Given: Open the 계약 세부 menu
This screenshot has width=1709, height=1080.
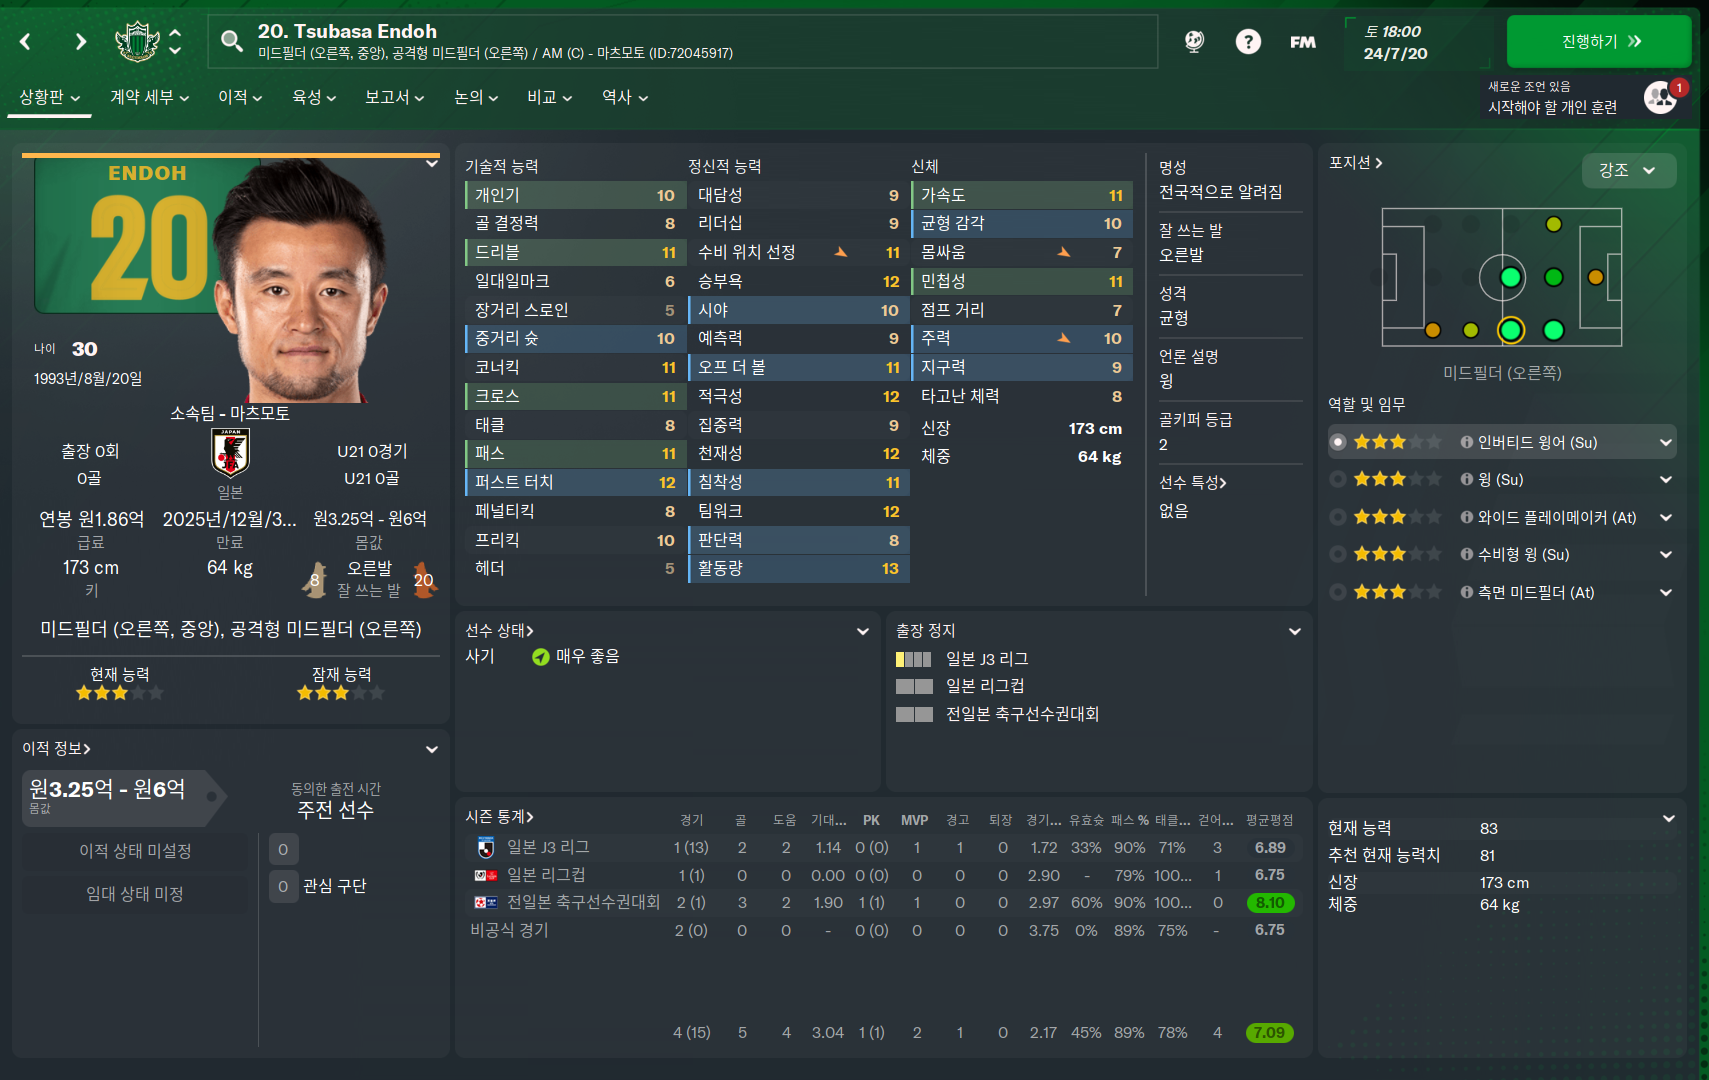Looking at the screenshot, I should click(149, 97).
